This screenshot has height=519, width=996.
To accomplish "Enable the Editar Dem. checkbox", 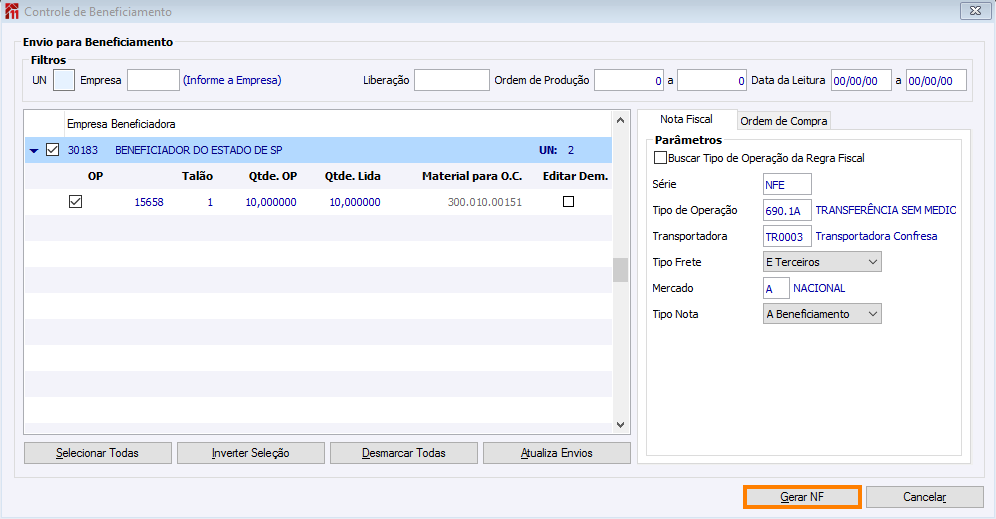I will (x=569, y=201).
